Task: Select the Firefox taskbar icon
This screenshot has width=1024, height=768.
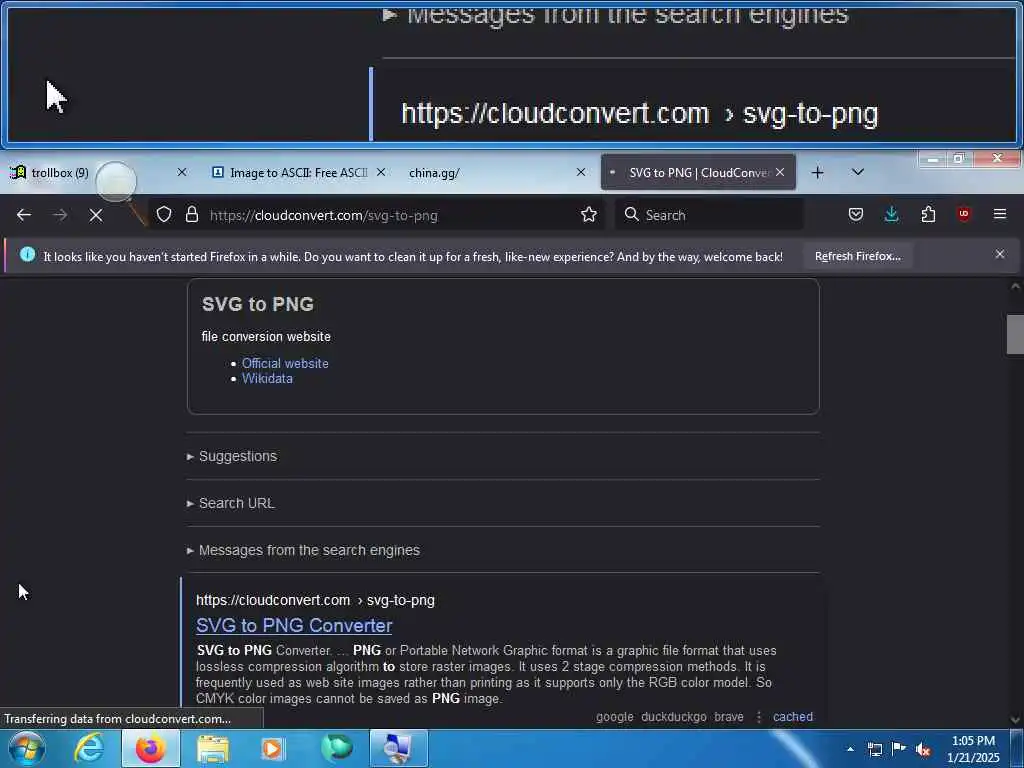Action: tap(150, 748)
